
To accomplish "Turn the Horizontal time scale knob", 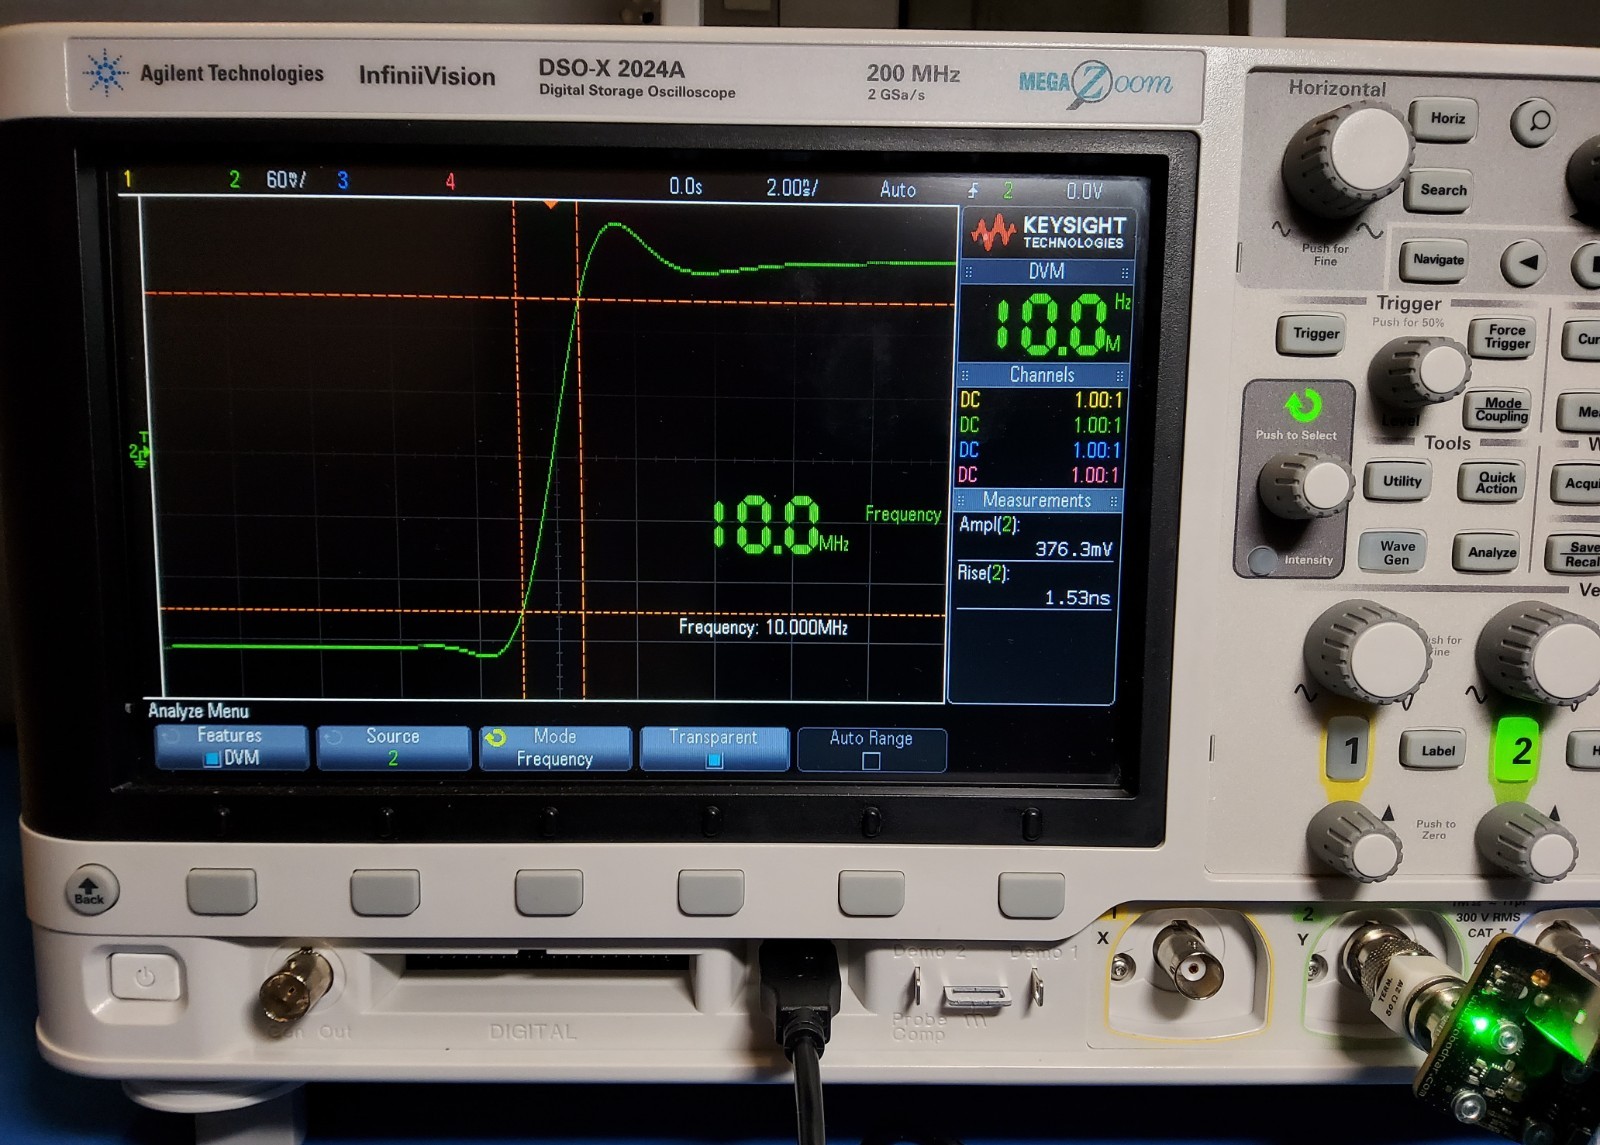I will (x=1347, y=160).
